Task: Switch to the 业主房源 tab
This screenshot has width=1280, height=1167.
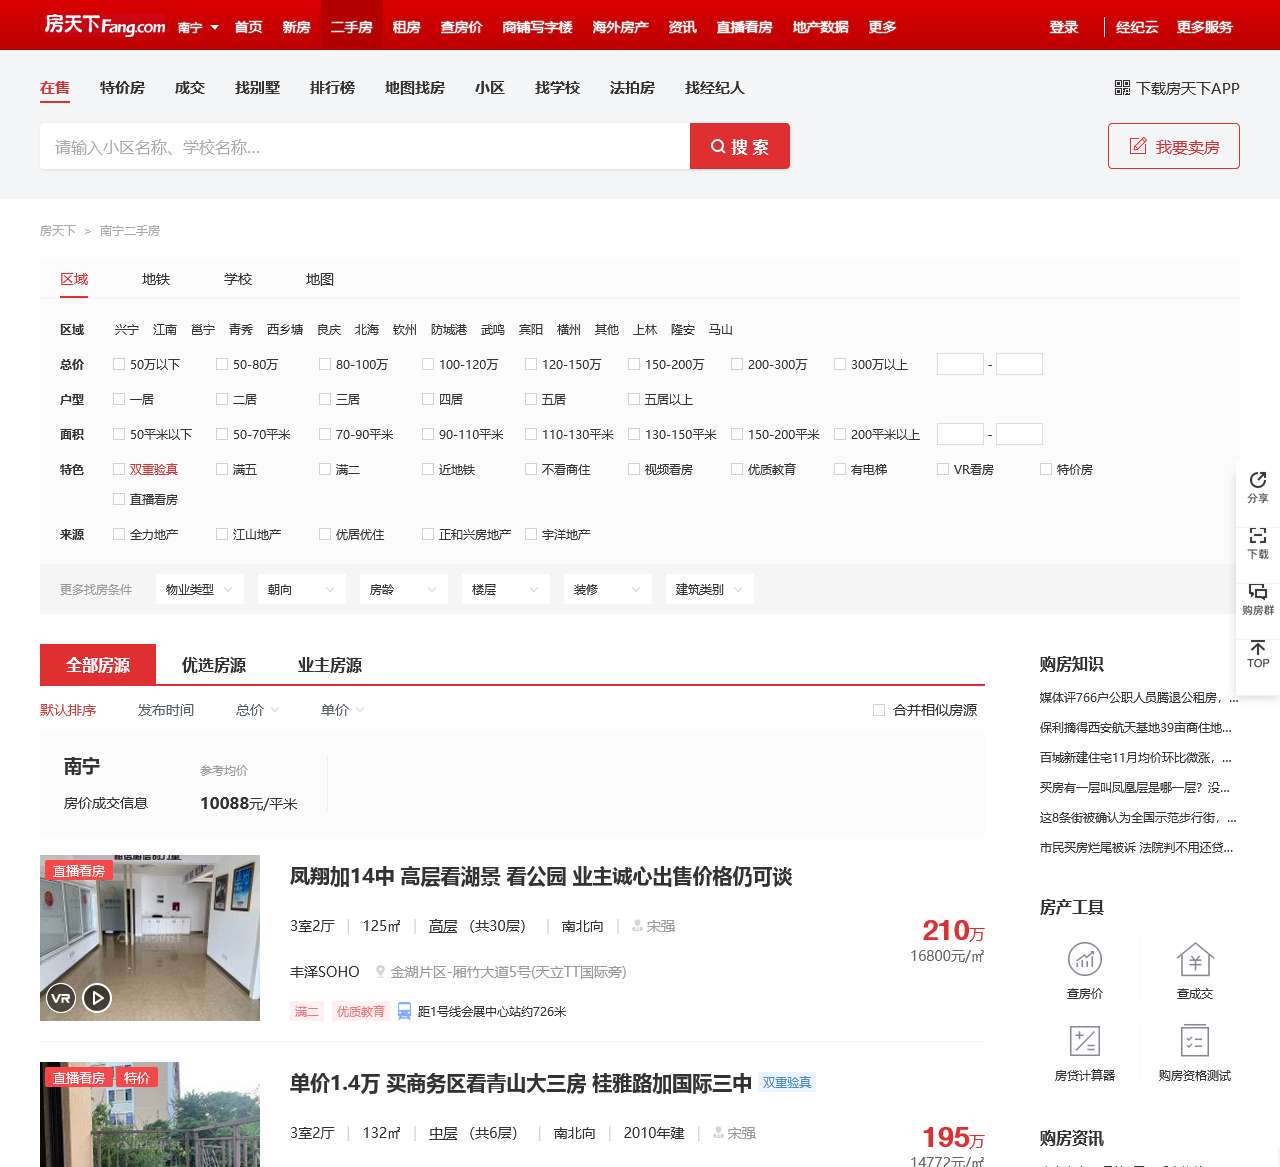Action: (x=329, y=665)
